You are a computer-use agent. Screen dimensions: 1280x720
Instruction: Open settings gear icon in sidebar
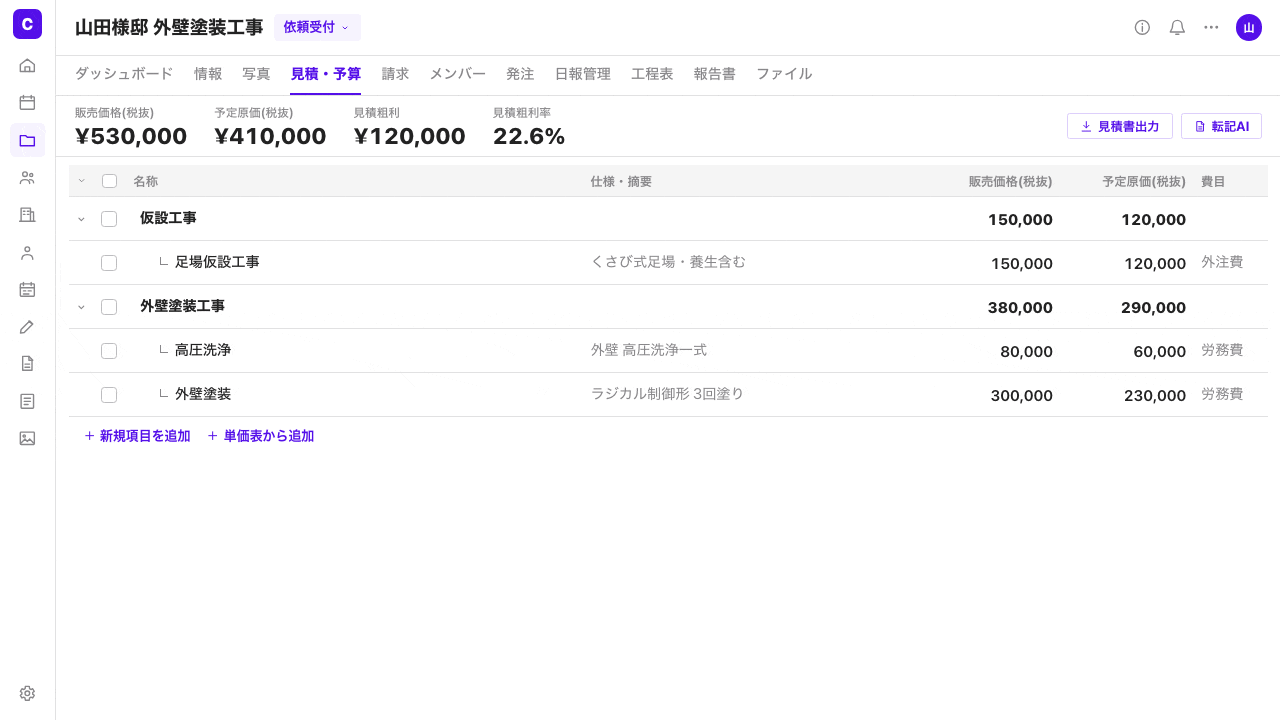(x=27, y=693)
